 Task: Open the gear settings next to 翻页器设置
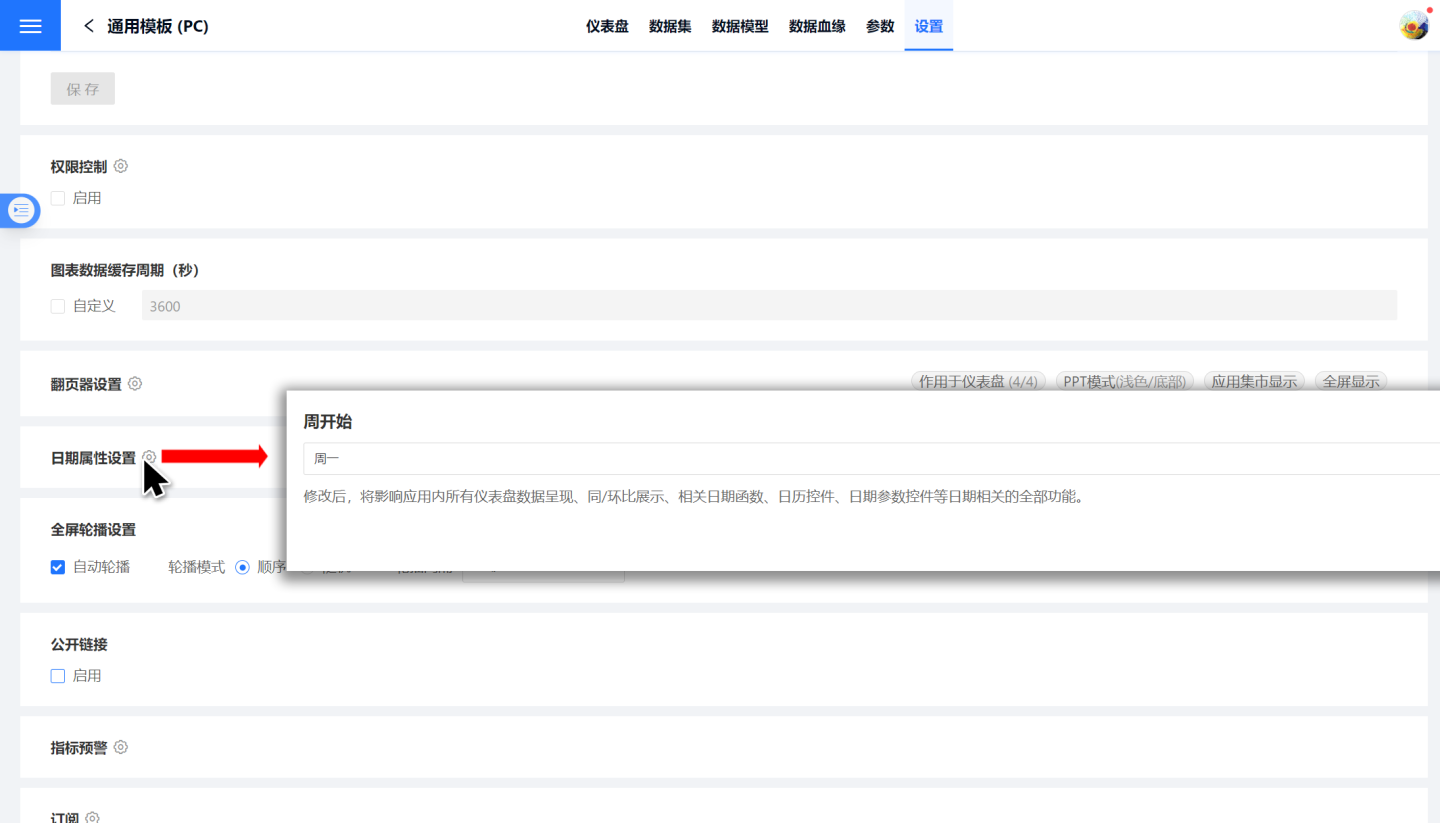coord(135,384)
